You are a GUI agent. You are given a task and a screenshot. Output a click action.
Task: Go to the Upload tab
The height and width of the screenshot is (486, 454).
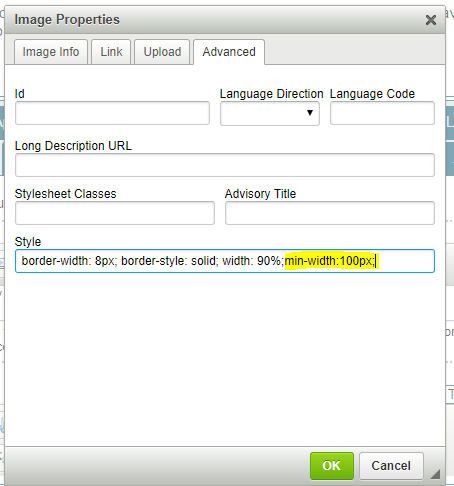click(x=162, y=52)
